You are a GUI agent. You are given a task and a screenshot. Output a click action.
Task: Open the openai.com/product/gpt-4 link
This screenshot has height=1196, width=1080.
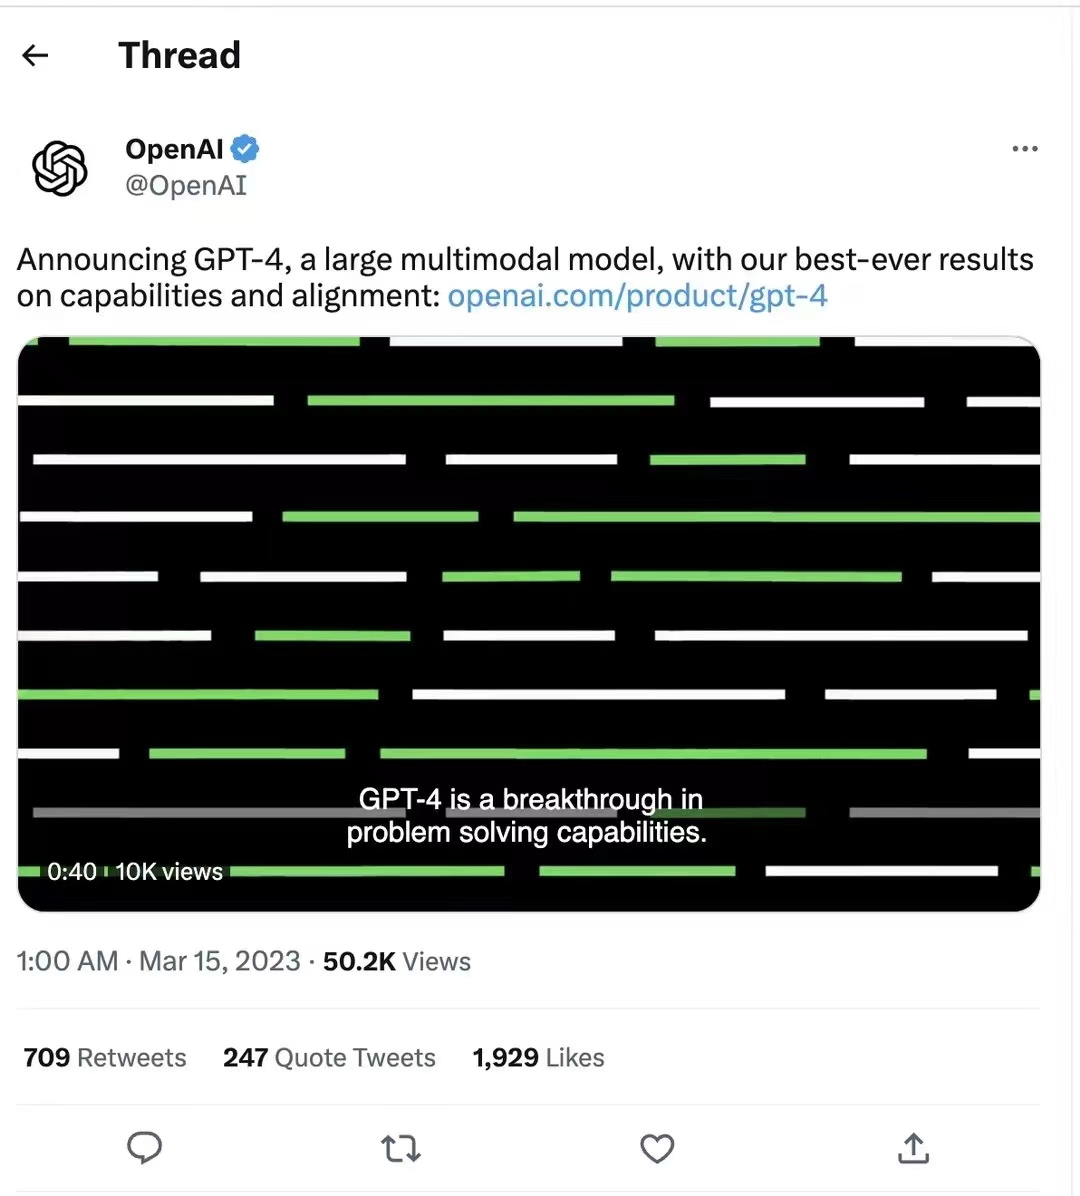(637, 296)
